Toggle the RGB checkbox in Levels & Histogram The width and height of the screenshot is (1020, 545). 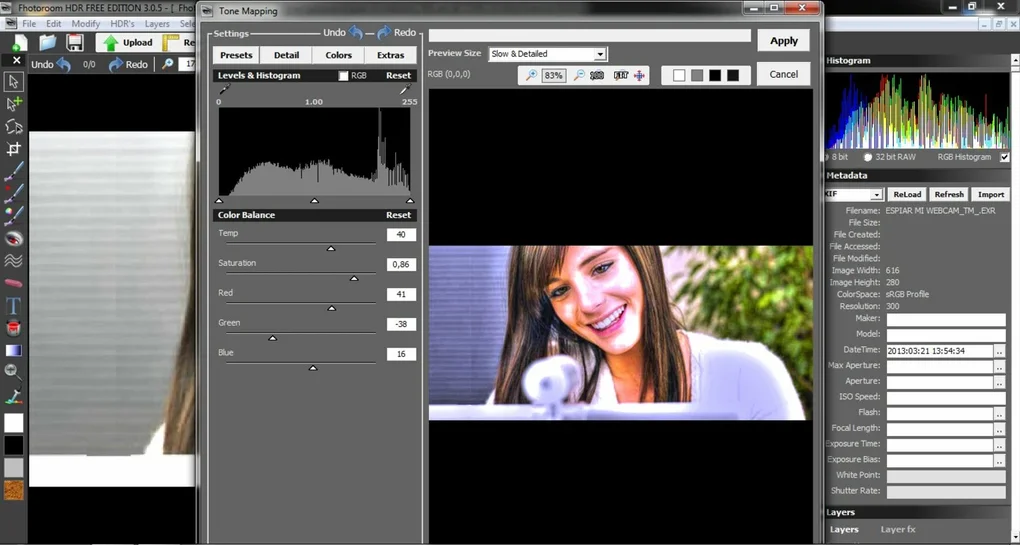pos(343,76)
